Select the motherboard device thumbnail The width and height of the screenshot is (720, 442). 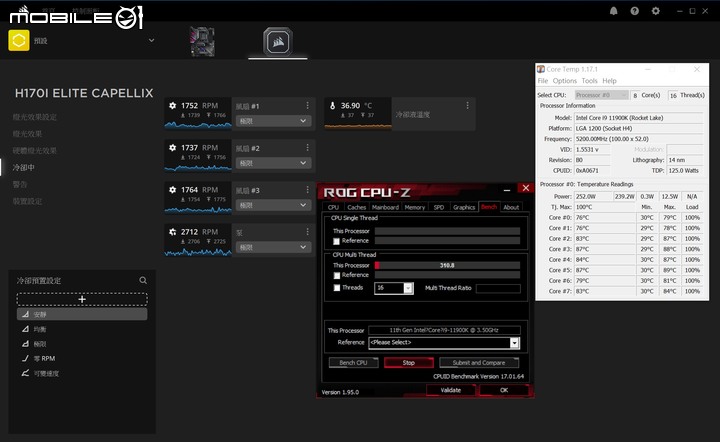point(202,42)
